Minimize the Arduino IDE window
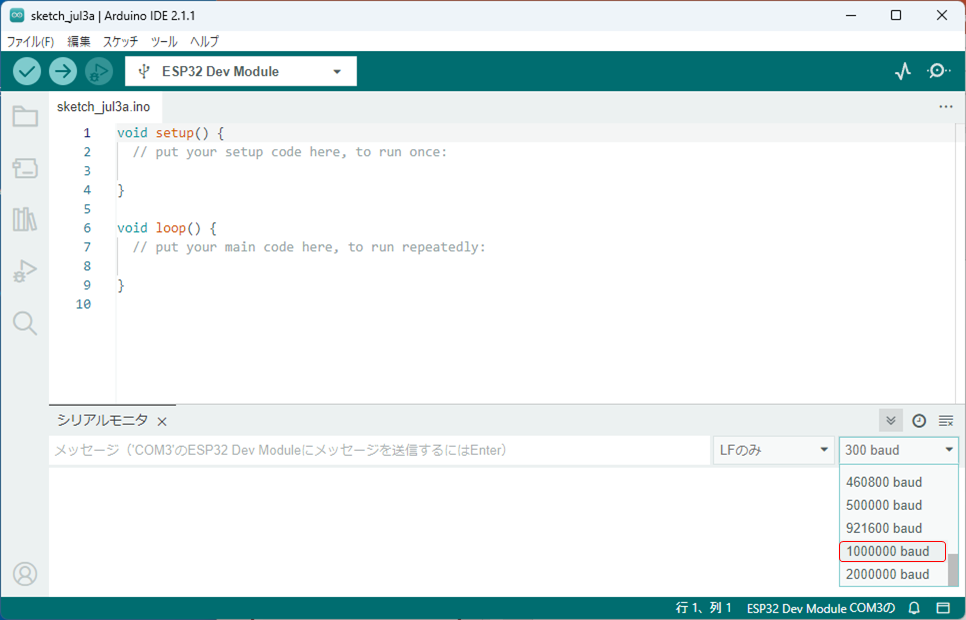This screenshot has width=966, height=620. (851, 15)
